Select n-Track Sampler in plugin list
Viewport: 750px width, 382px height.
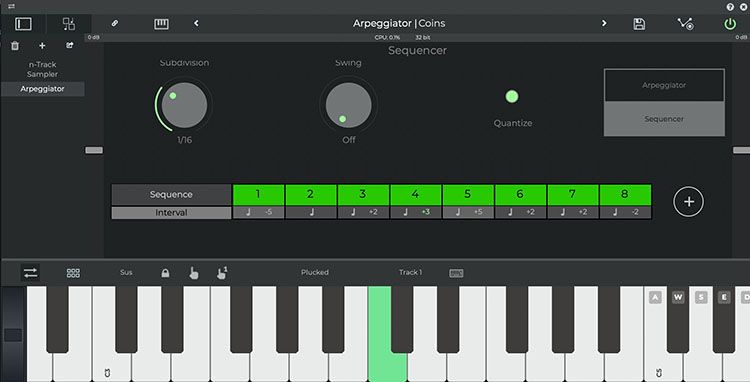[42, 69]
